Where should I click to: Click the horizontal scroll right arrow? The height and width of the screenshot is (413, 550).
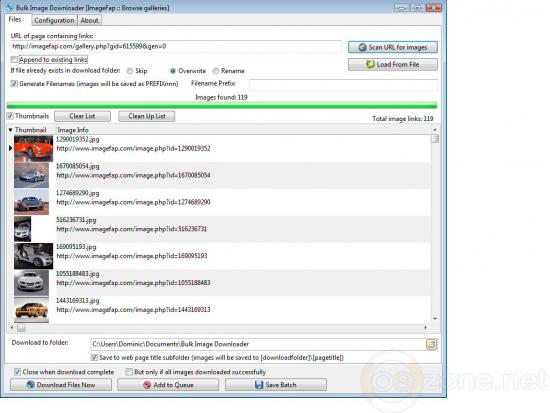pyautogui.click(x=425, y=327)
